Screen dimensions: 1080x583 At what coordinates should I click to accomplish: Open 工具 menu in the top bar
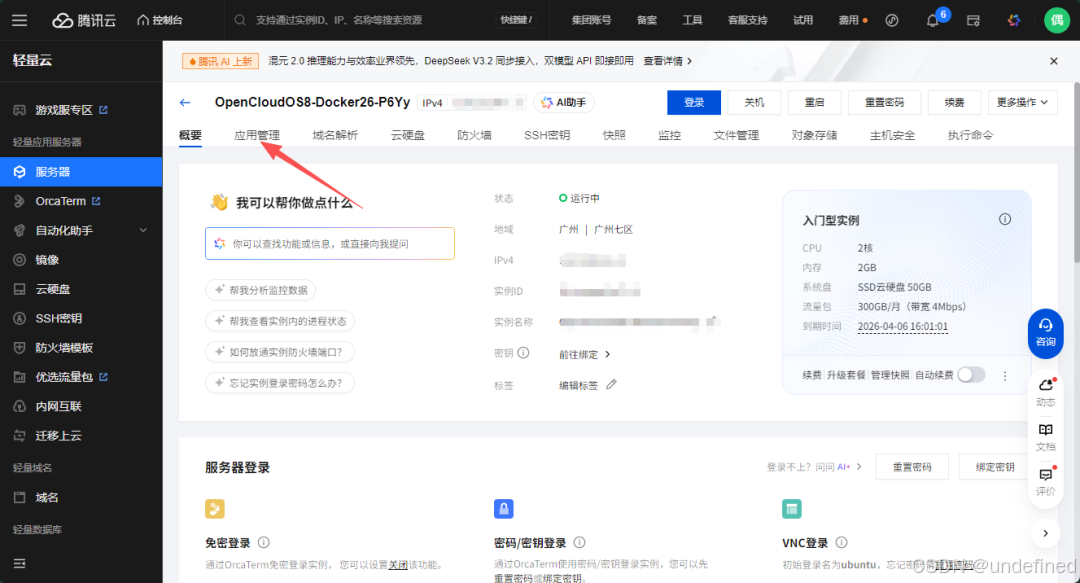[692, 20]
